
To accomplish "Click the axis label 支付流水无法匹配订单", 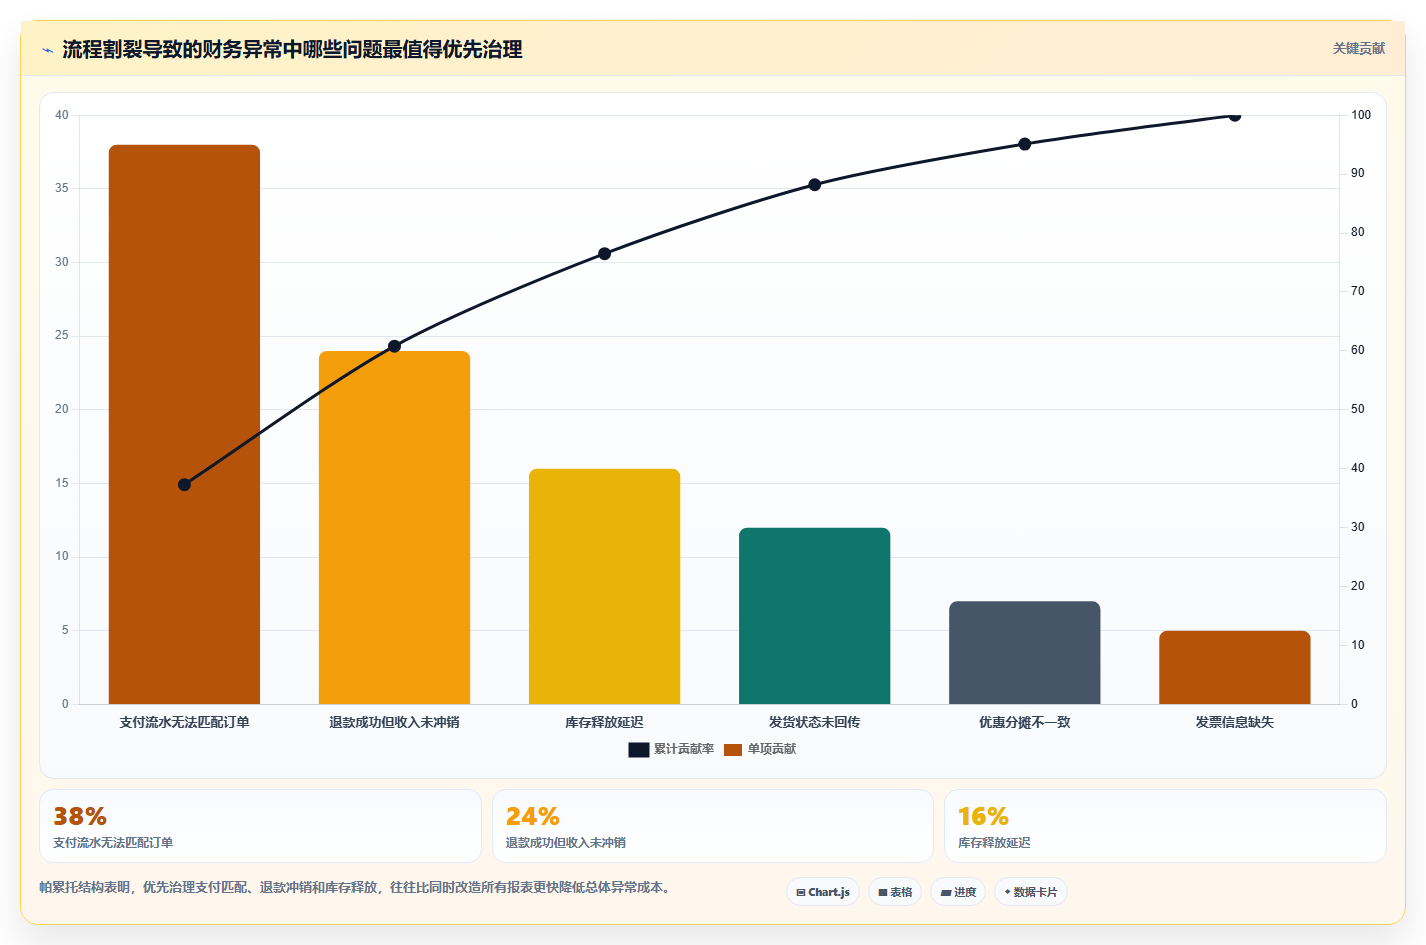I will click(x=184, y=722).
